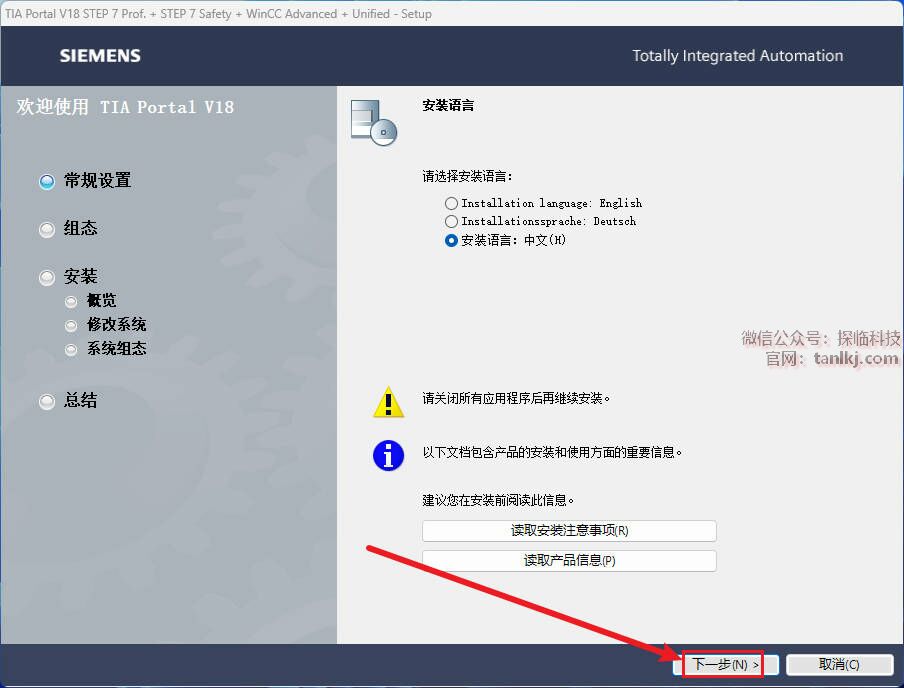Click the 组态 step label
Viewport: 904px width, 688px height.
81,228
